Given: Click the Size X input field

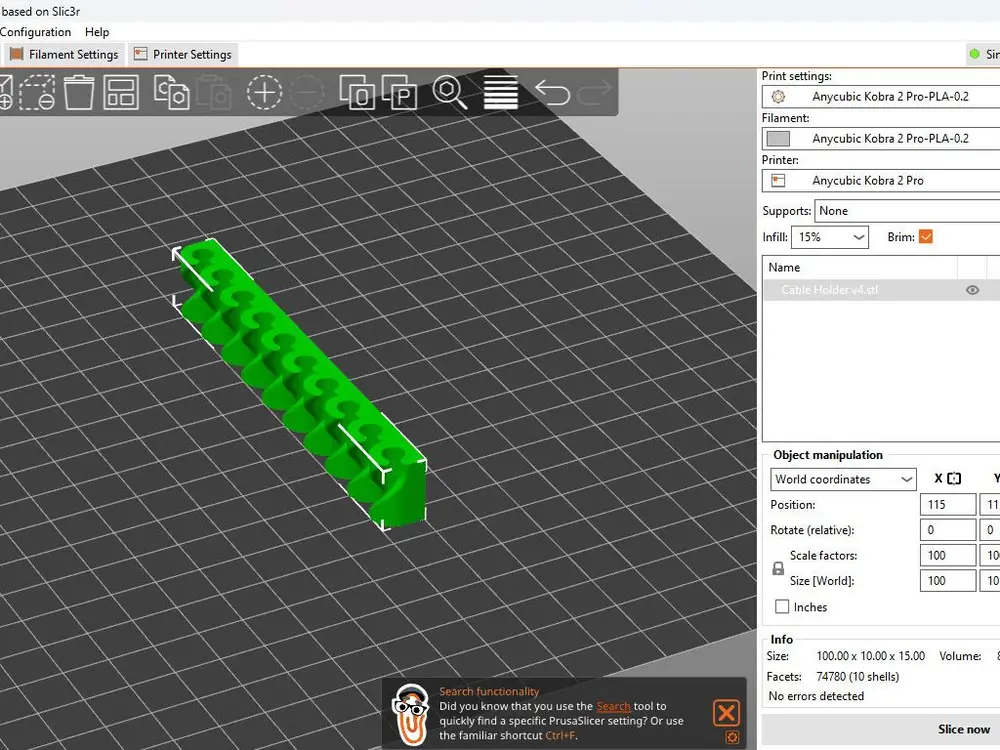Looking at the screenshot, I should point(948,581).
